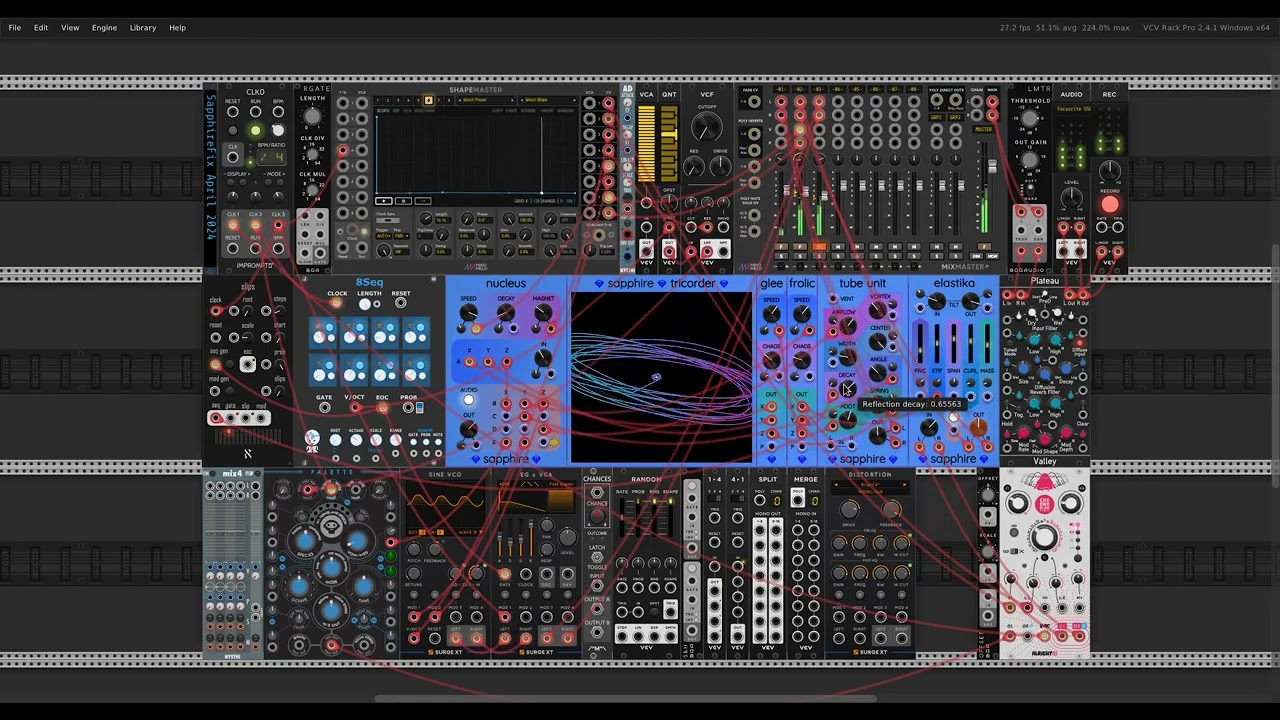The width and height of the screenshot is (1280, 720).
Task: Toggle the green RUN button on CLKD
Action: (x=256, y=130)
